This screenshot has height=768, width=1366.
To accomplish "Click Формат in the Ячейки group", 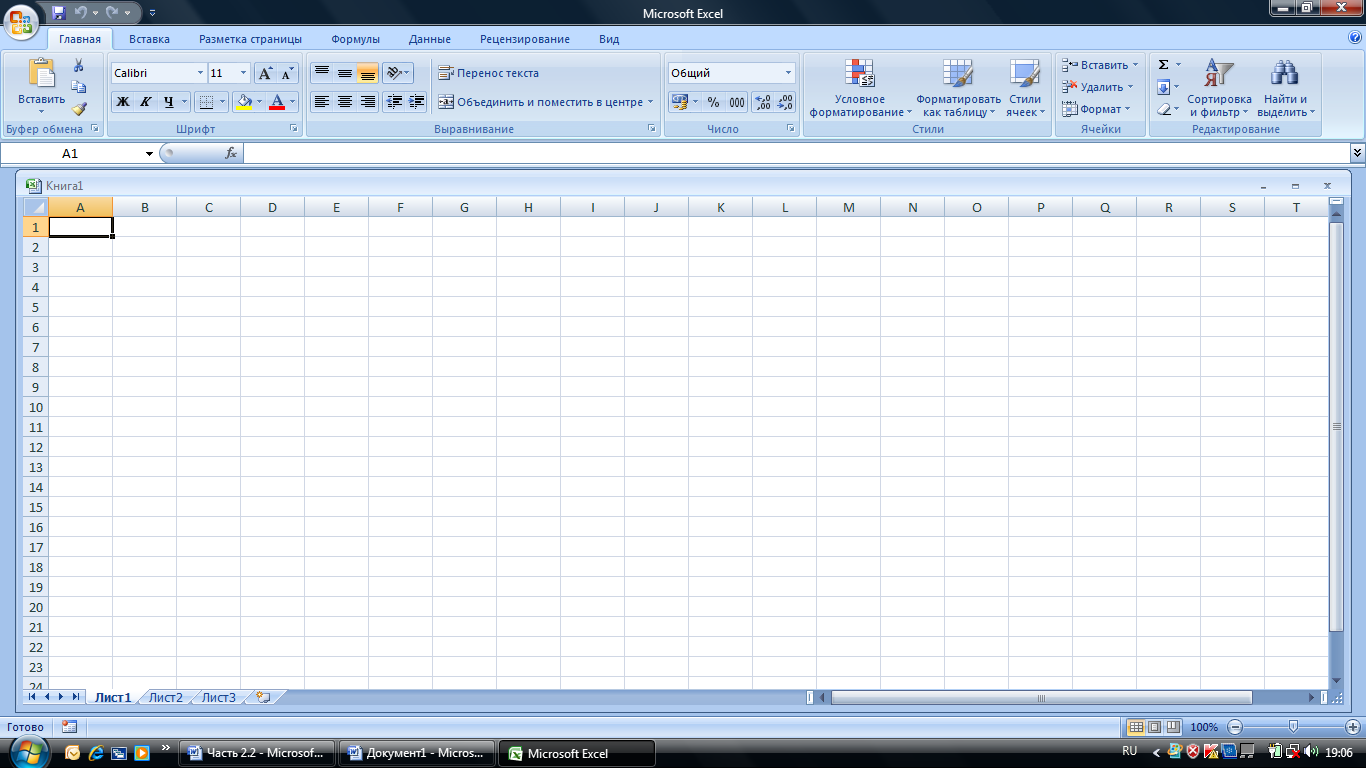I will click(1095, 109).
